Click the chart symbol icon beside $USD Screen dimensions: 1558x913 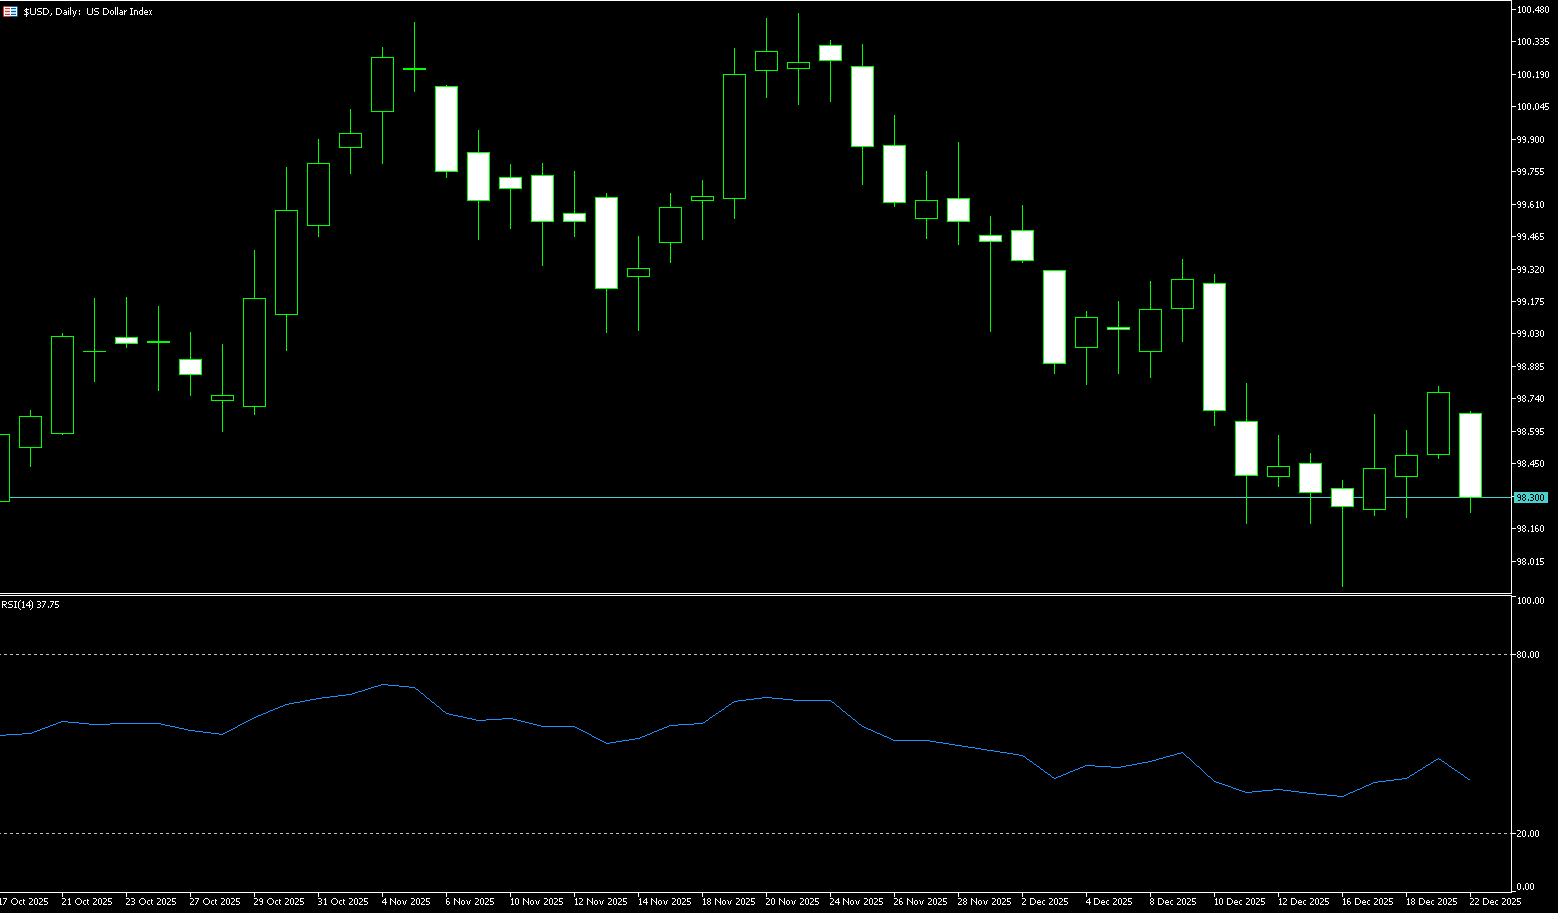11,12
